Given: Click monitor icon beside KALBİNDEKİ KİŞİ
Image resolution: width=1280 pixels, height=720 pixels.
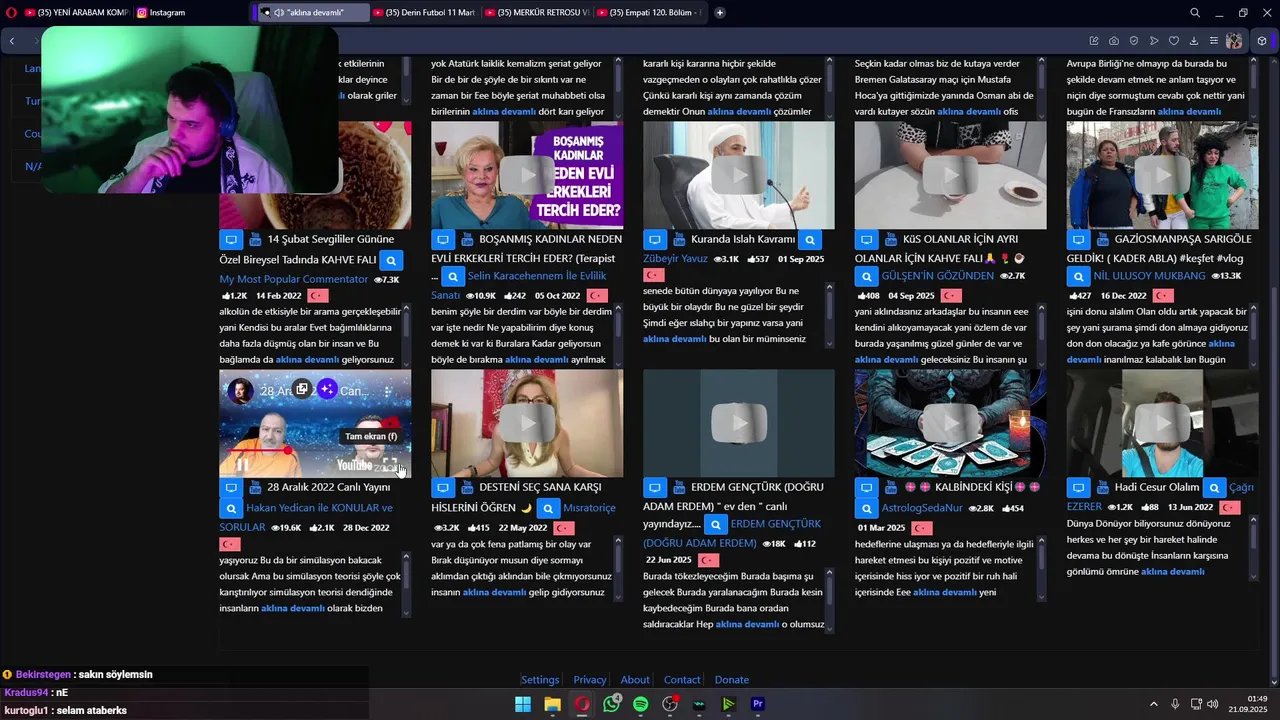Looking at the screenshot, I should 866,488.
